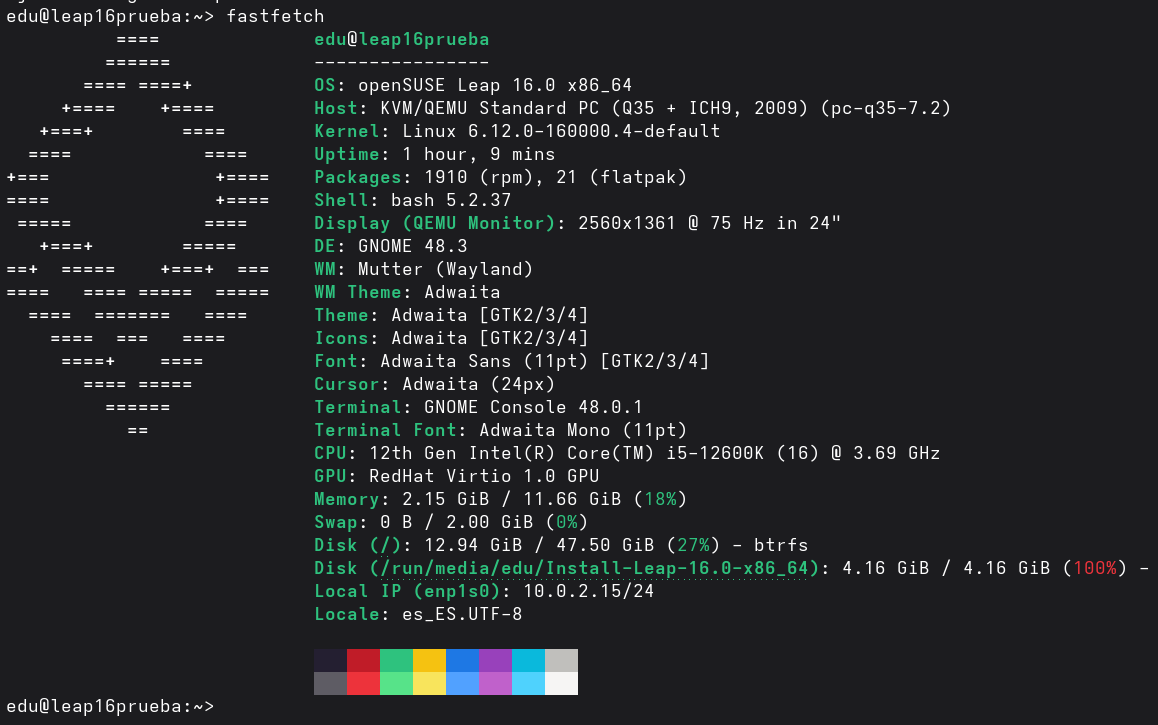Select the bright red swatch in the bottom row
This screenshot has width=1158, height=725.
pos(363,683)
